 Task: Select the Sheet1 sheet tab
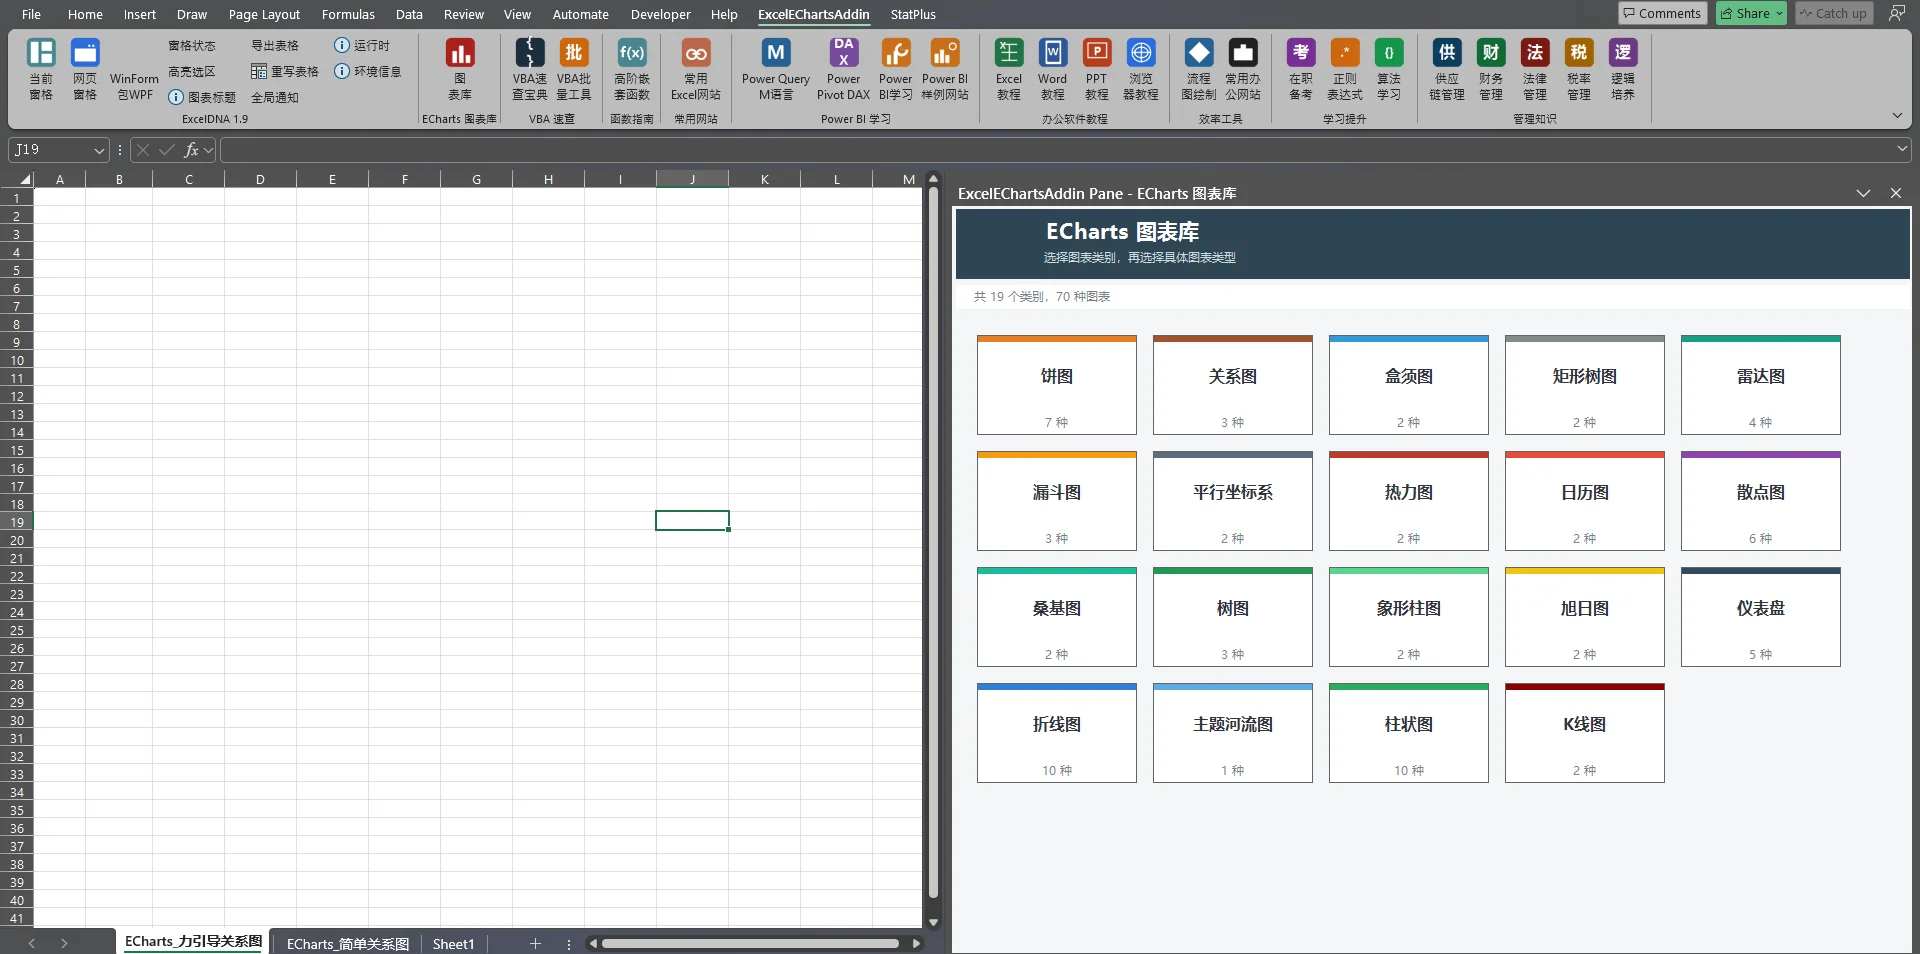(453, 943)
